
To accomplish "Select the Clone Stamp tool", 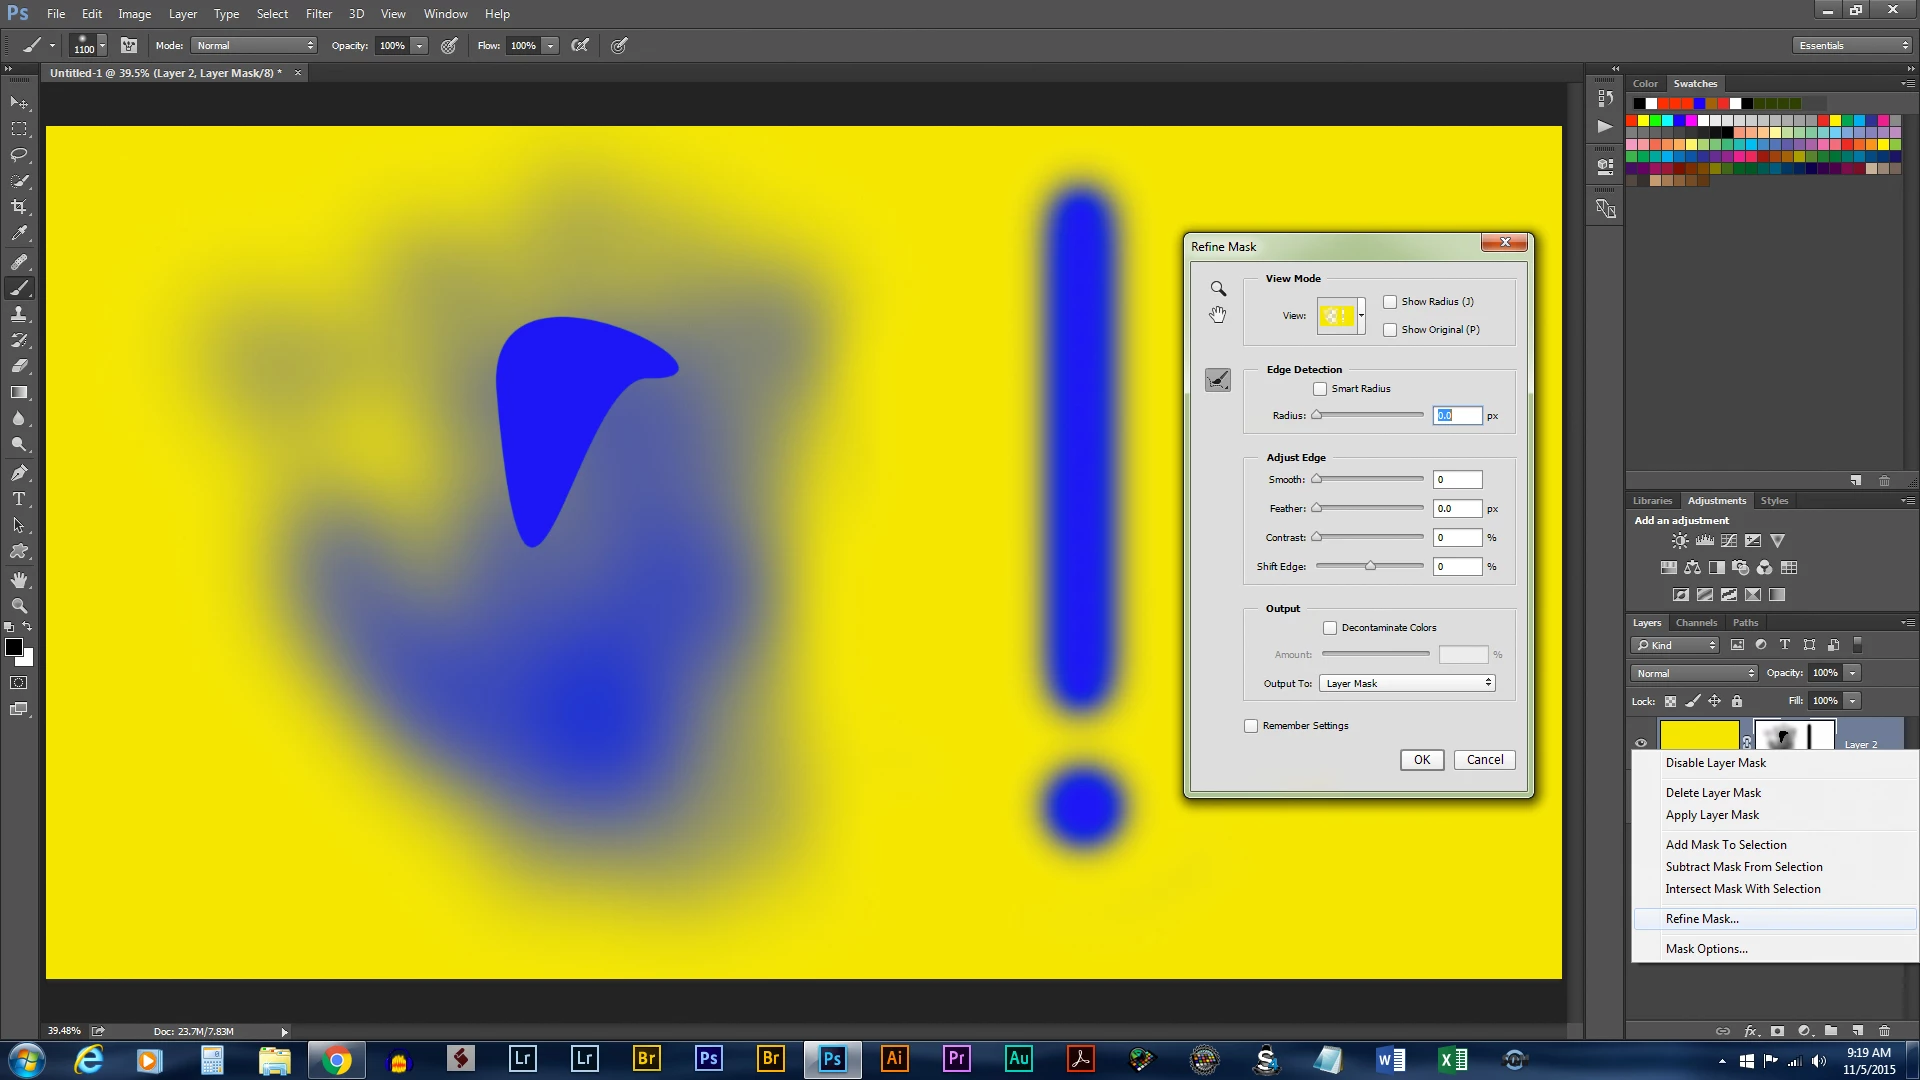I will point(19,314).
